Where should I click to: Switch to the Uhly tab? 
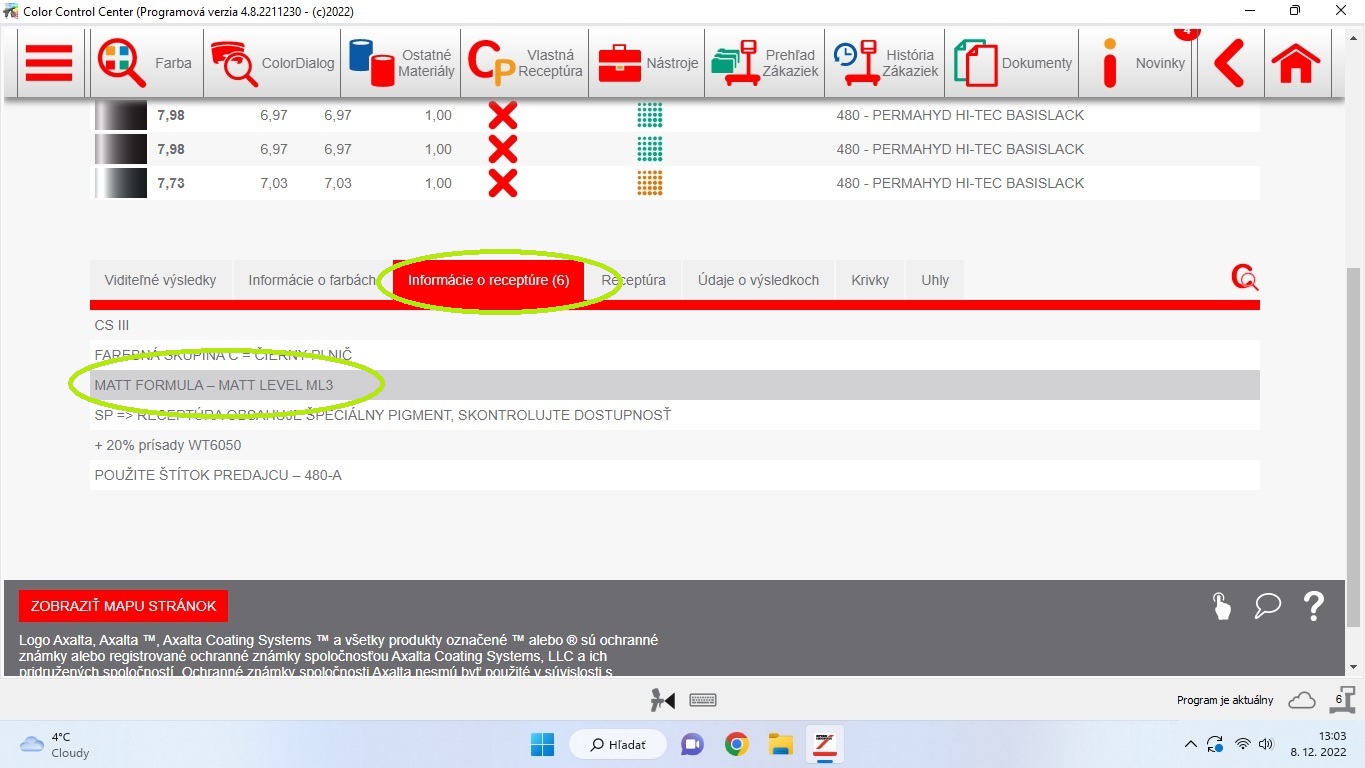tap(935, 280)
